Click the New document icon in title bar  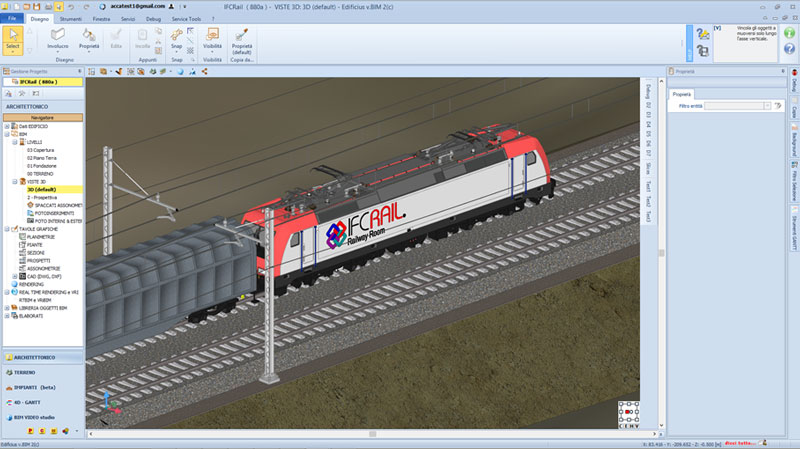click(x=16, y=7)
